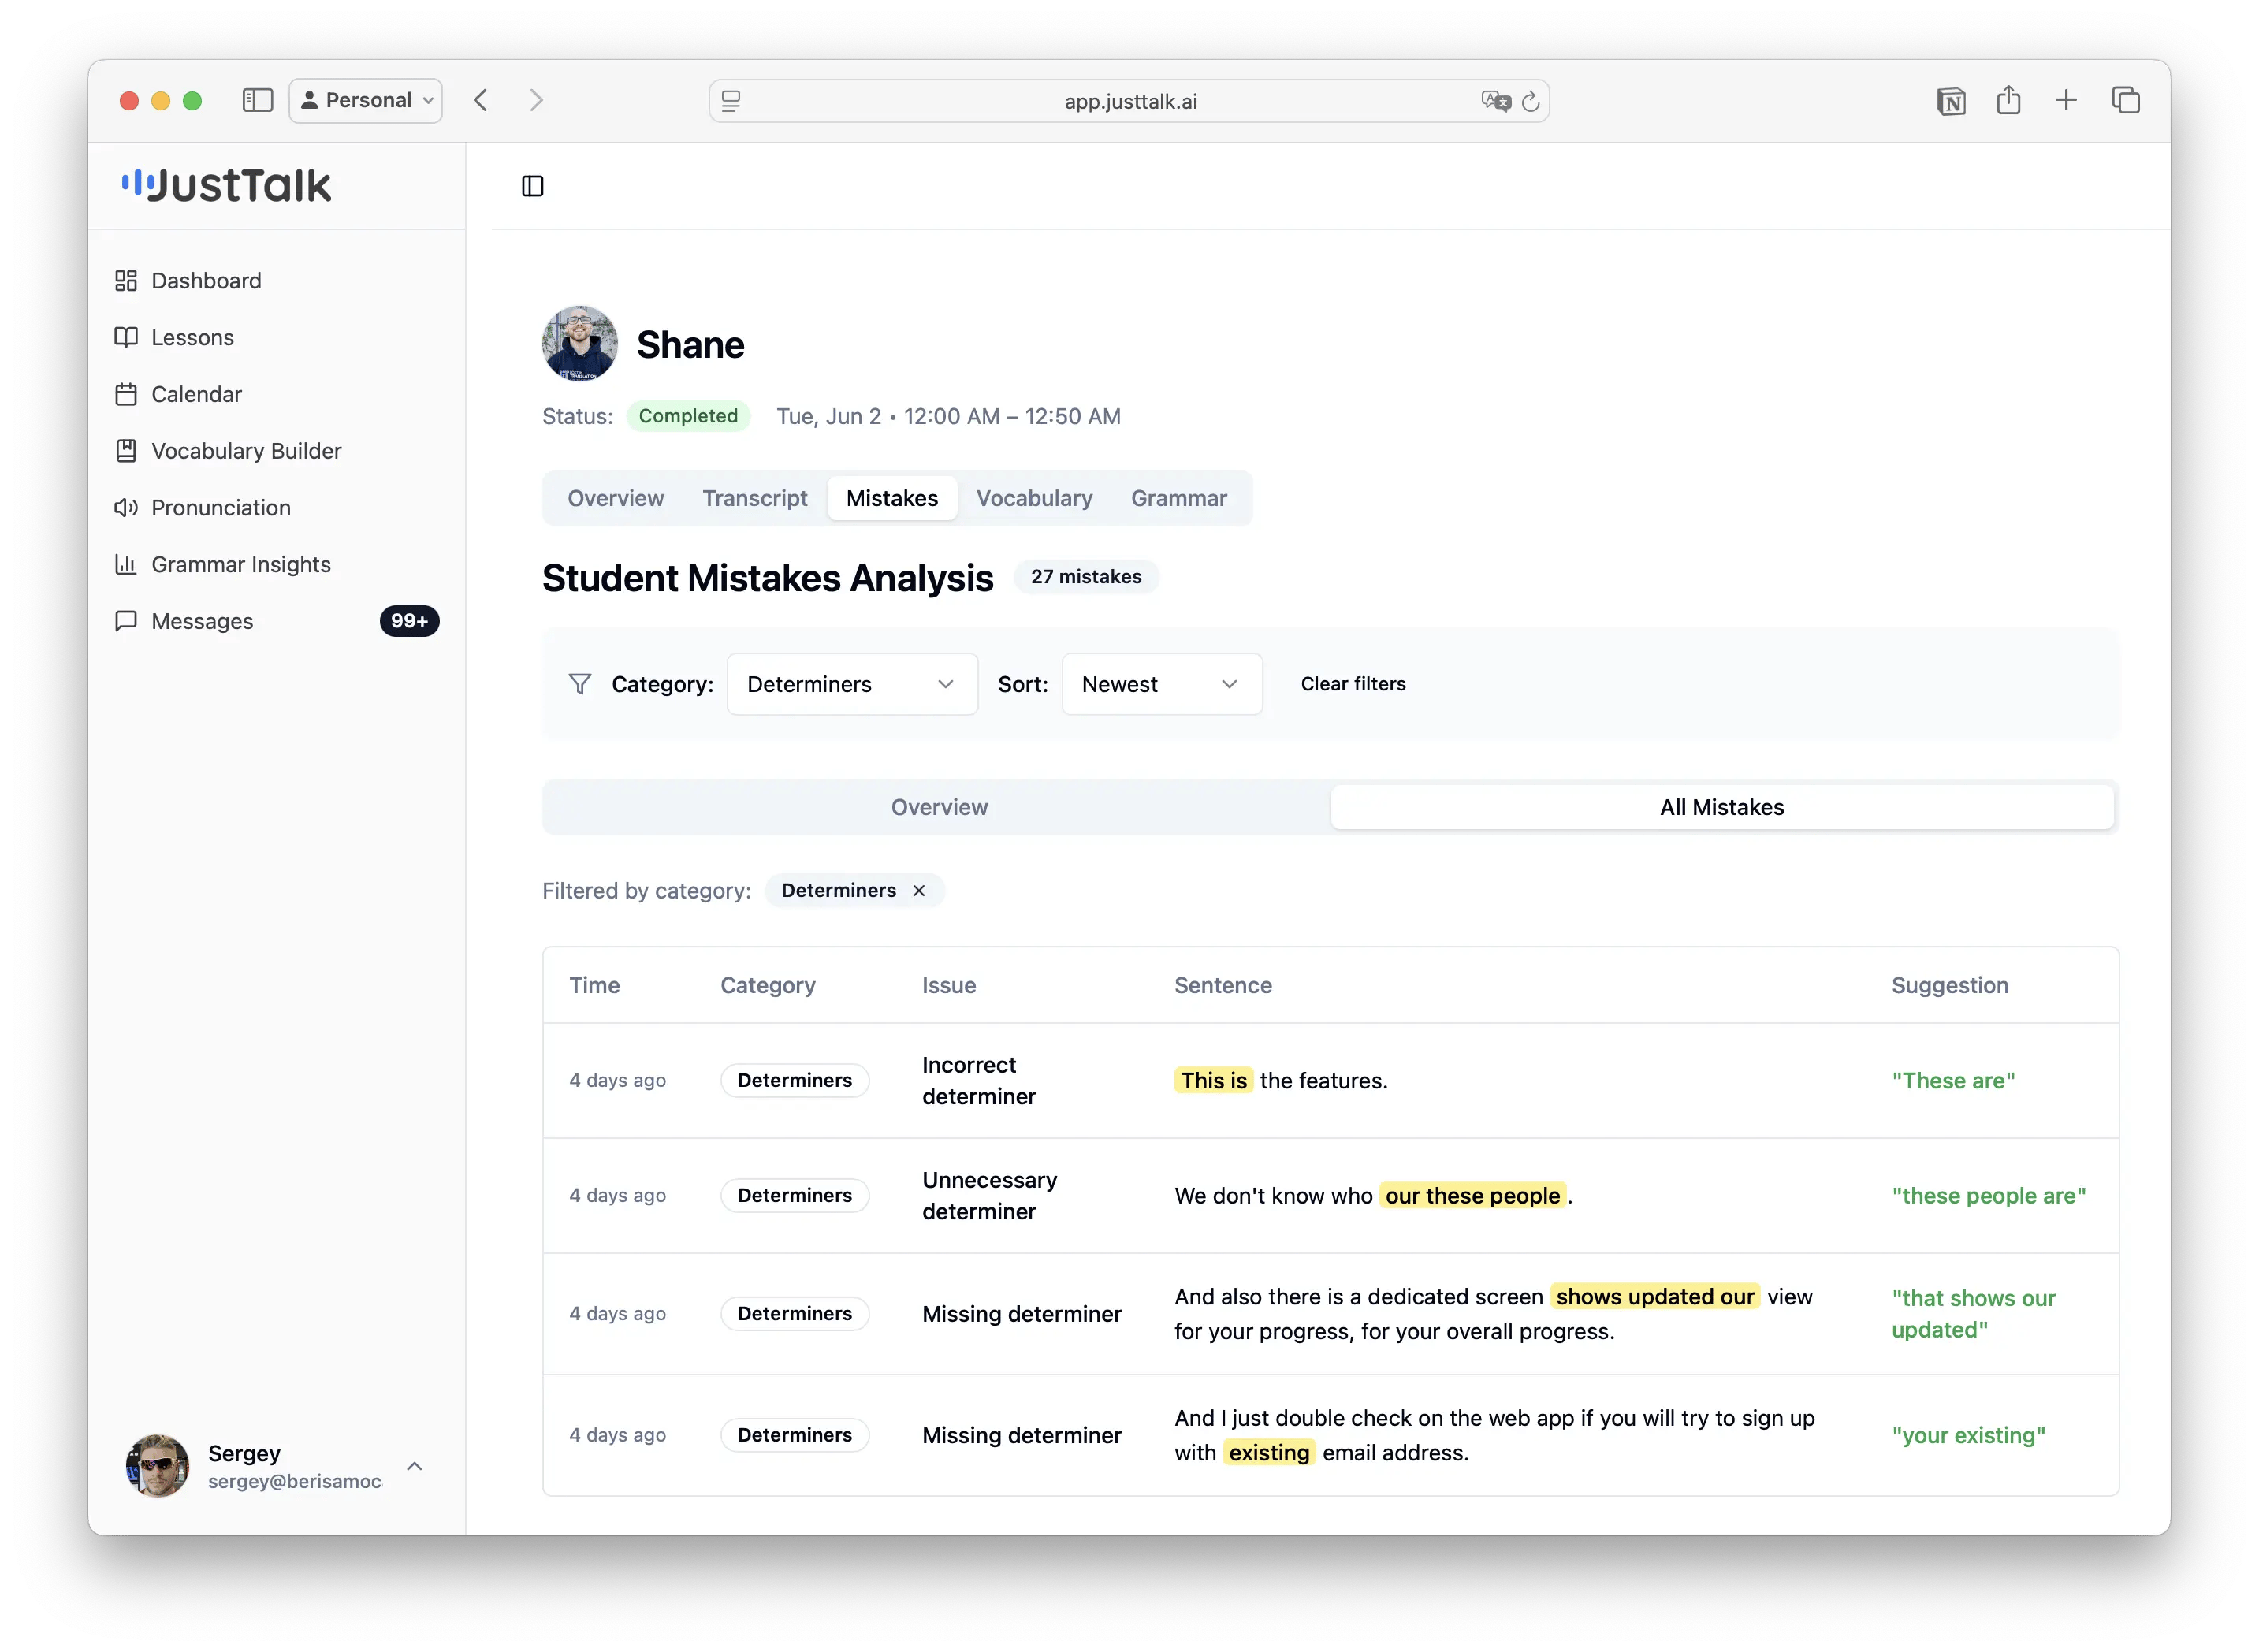Open the Sort dropdown set to Newest
Image resolution: width=2259 pixels, height=1652 pixels.
pos(1162,684)
